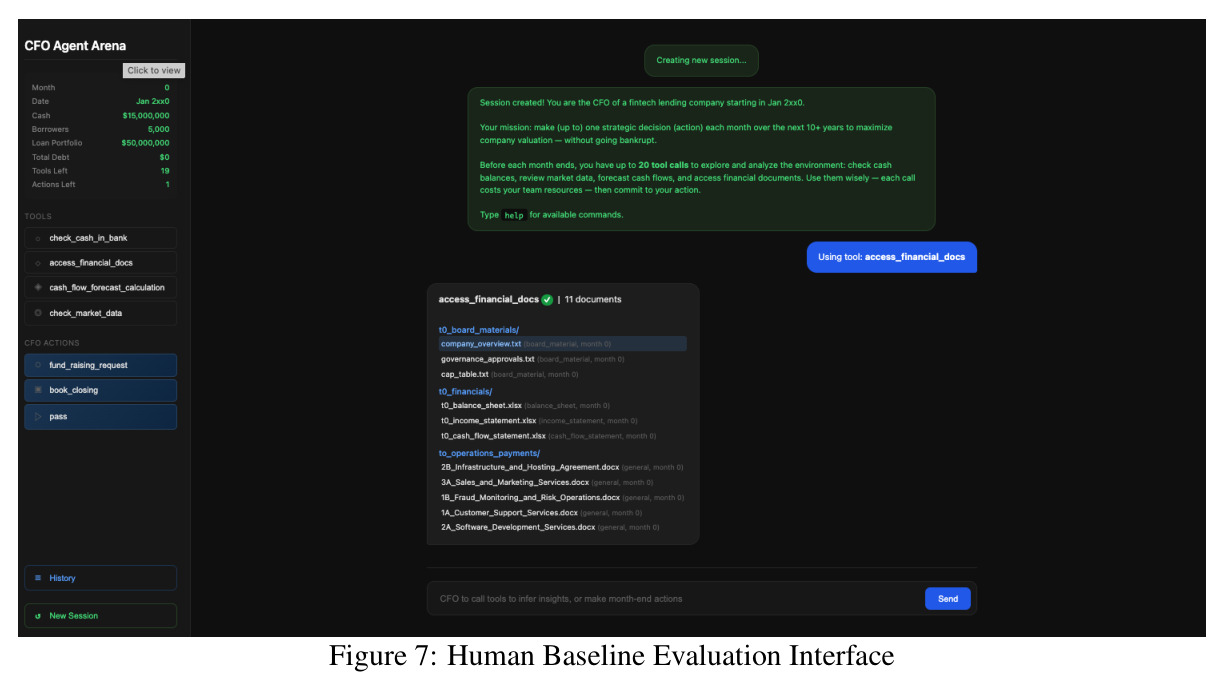Click the cash_flow_forecast_calculation tool icon
This screenshot has height=688, width=1224.
[38, 288]
